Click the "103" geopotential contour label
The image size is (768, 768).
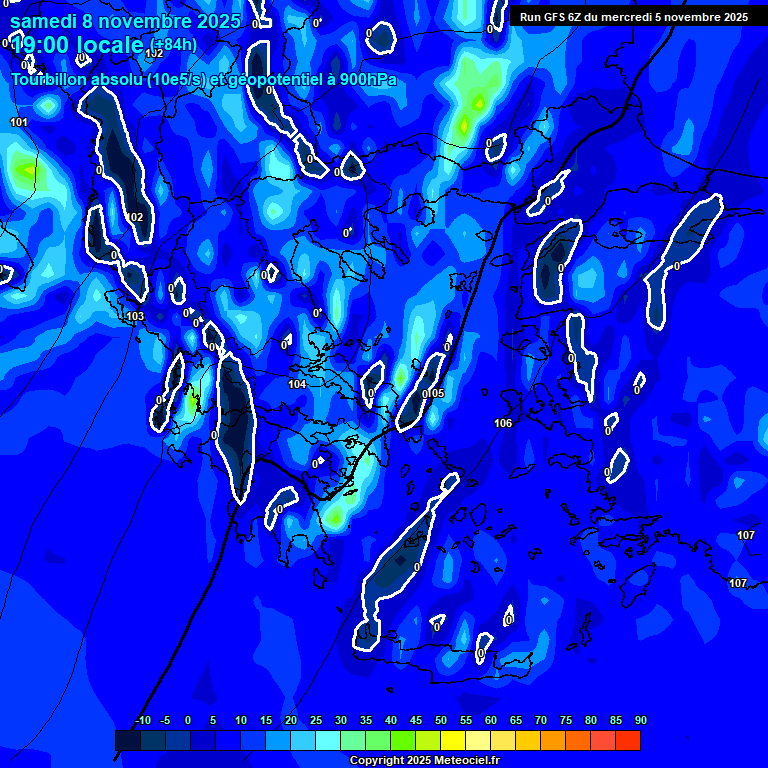(136, 317)
